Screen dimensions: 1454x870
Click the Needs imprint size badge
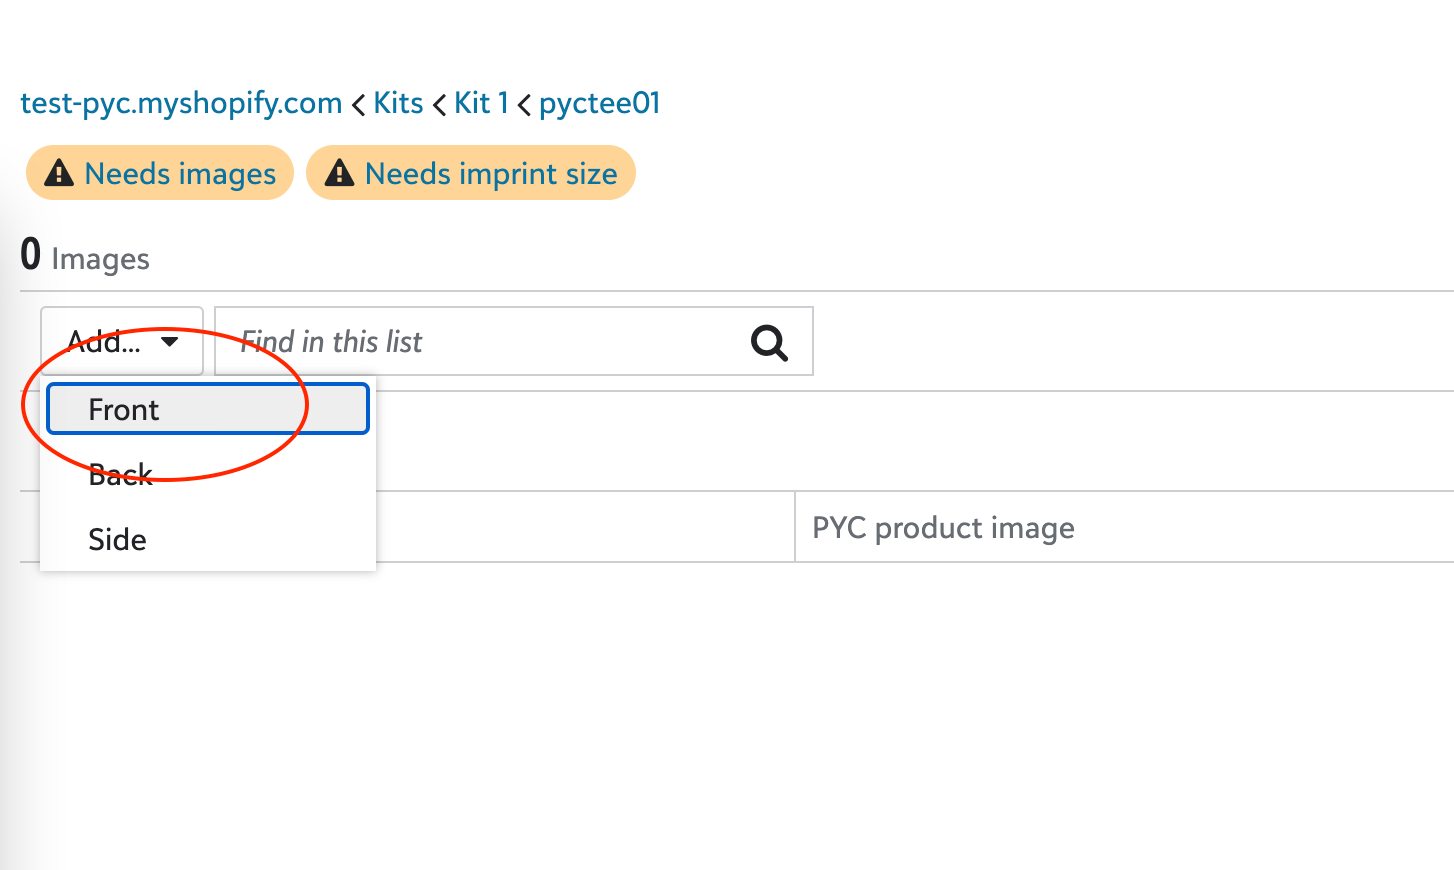coord(471,173)
